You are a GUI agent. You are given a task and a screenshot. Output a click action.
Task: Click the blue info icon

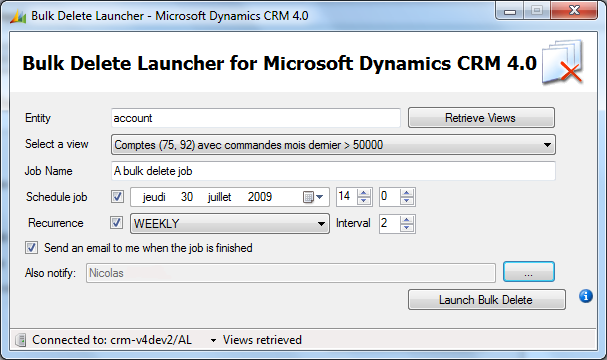pyautogui.click(x=586, y=296)
